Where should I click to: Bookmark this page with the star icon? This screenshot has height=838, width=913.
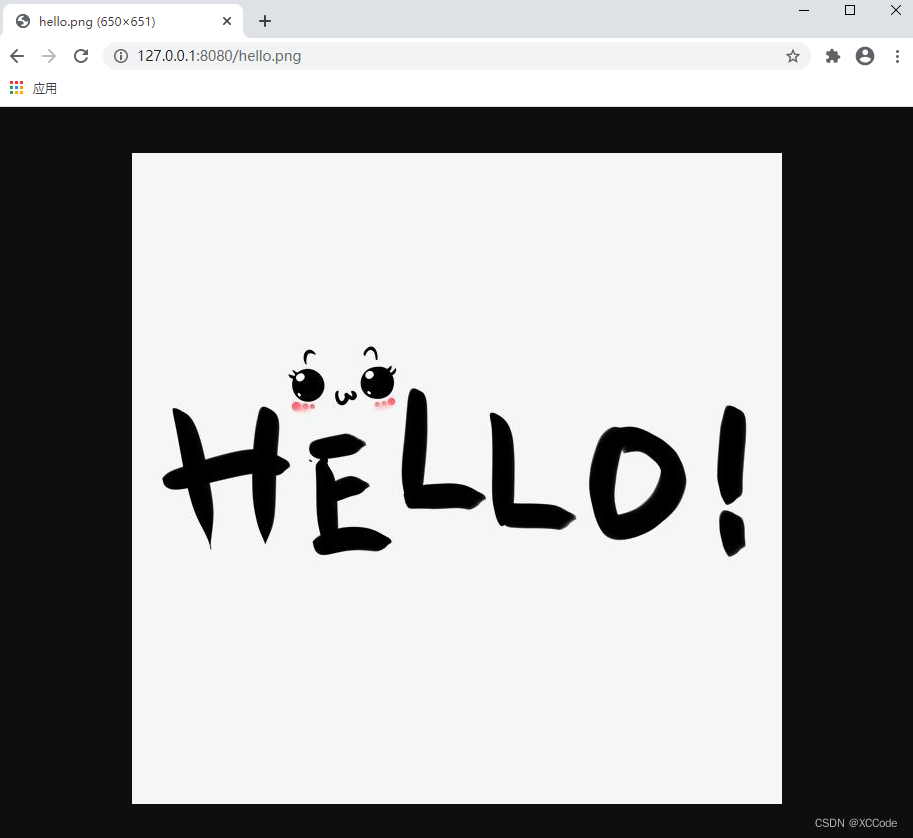click(792, 56)
